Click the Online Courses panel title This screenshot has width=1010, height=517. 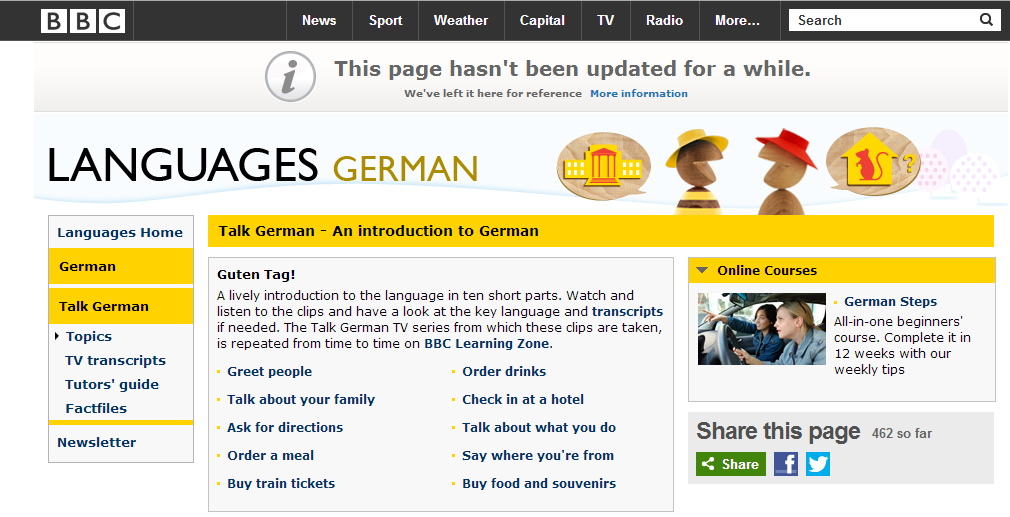click(767, 270)
